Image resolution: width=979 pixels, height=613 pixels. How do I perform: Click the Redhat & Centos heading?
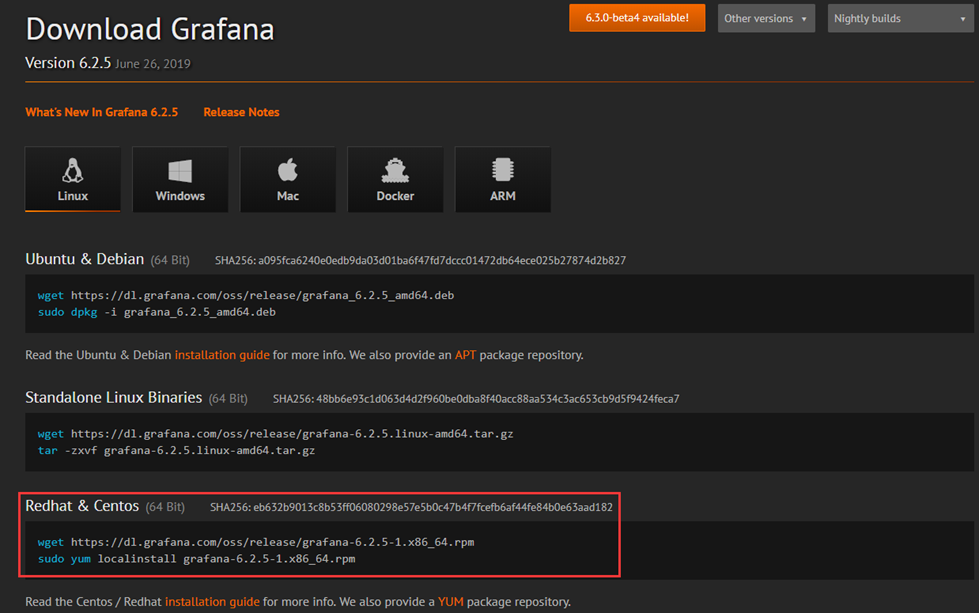[82, 506]
